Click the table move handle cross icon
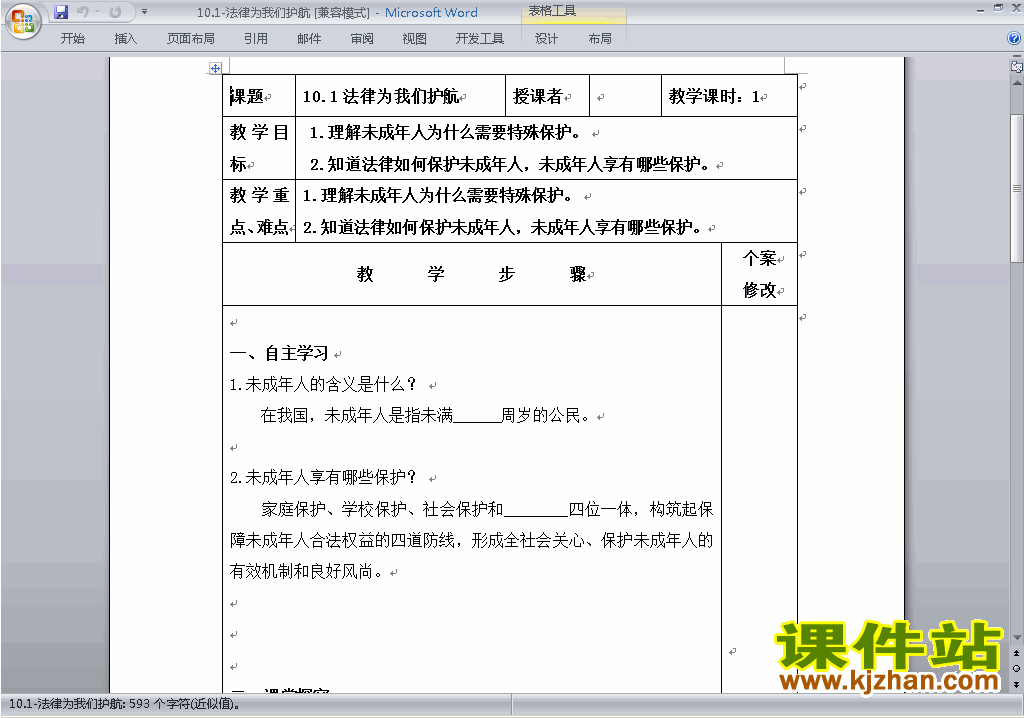This screenshot has width=1024, height=718. click(215, 68)
